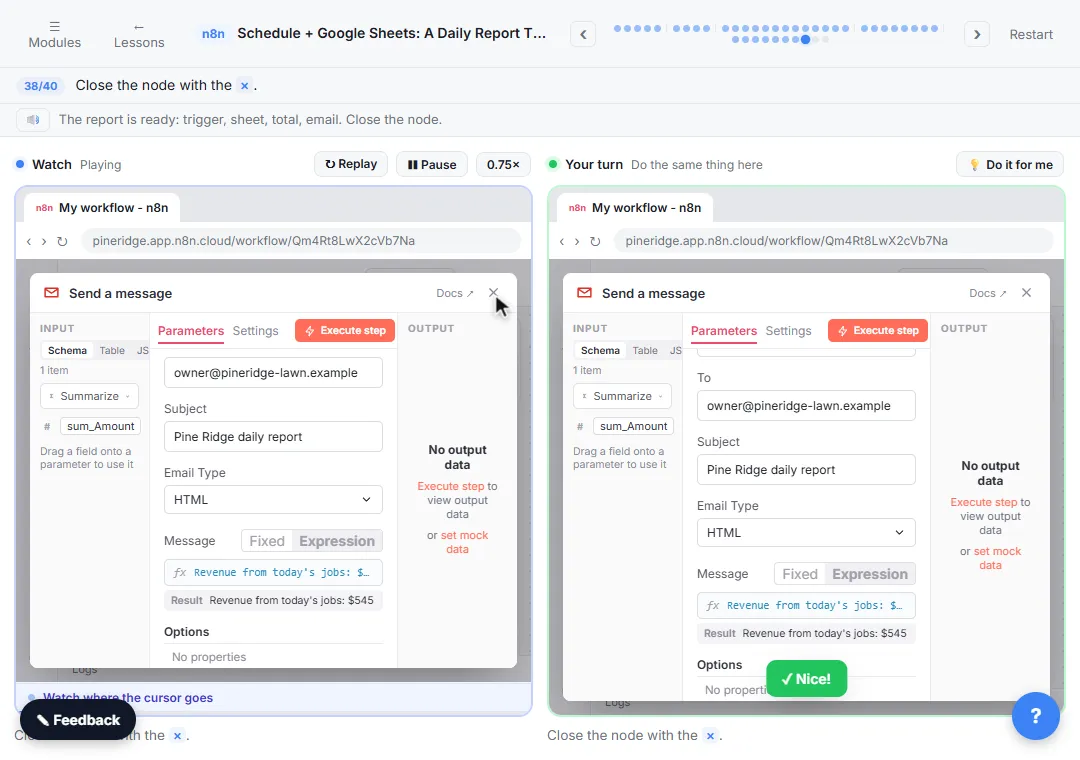Select My workflow - n8n tab in Your turn

pos(634,207)
